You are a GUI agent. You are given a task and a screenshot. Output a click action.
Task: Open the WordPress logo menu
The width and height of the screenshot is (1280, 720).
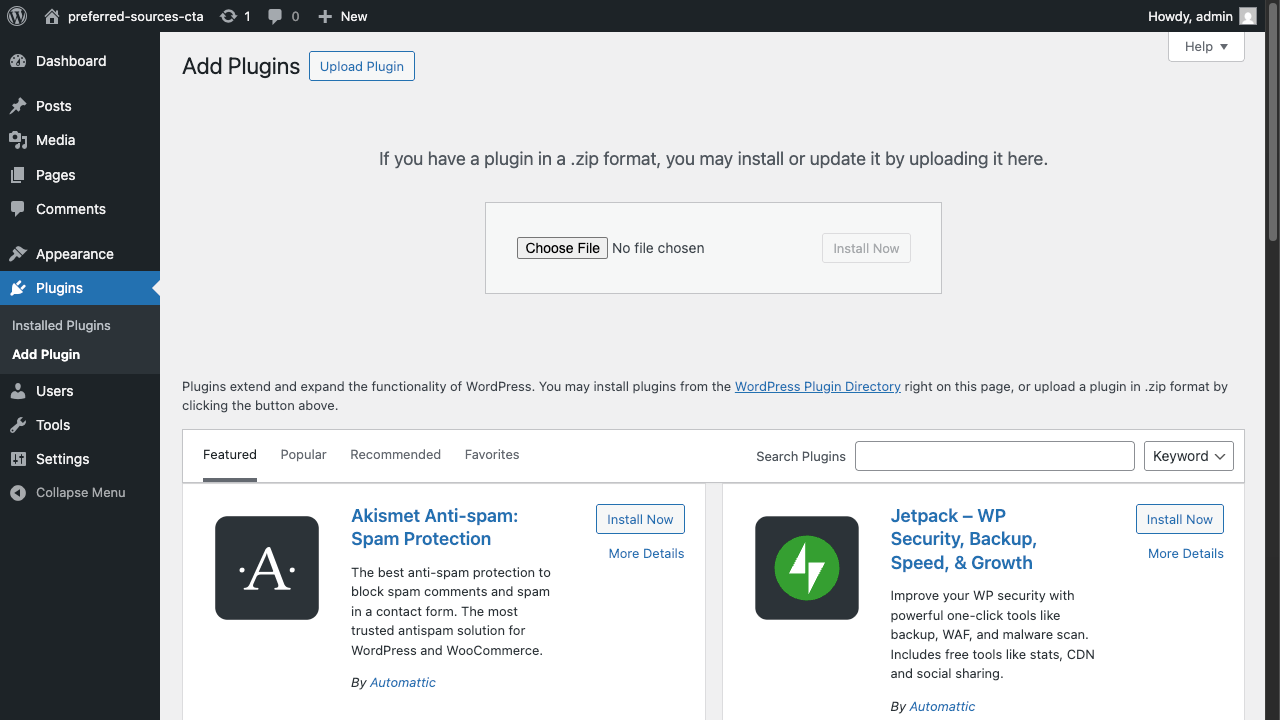16,16
